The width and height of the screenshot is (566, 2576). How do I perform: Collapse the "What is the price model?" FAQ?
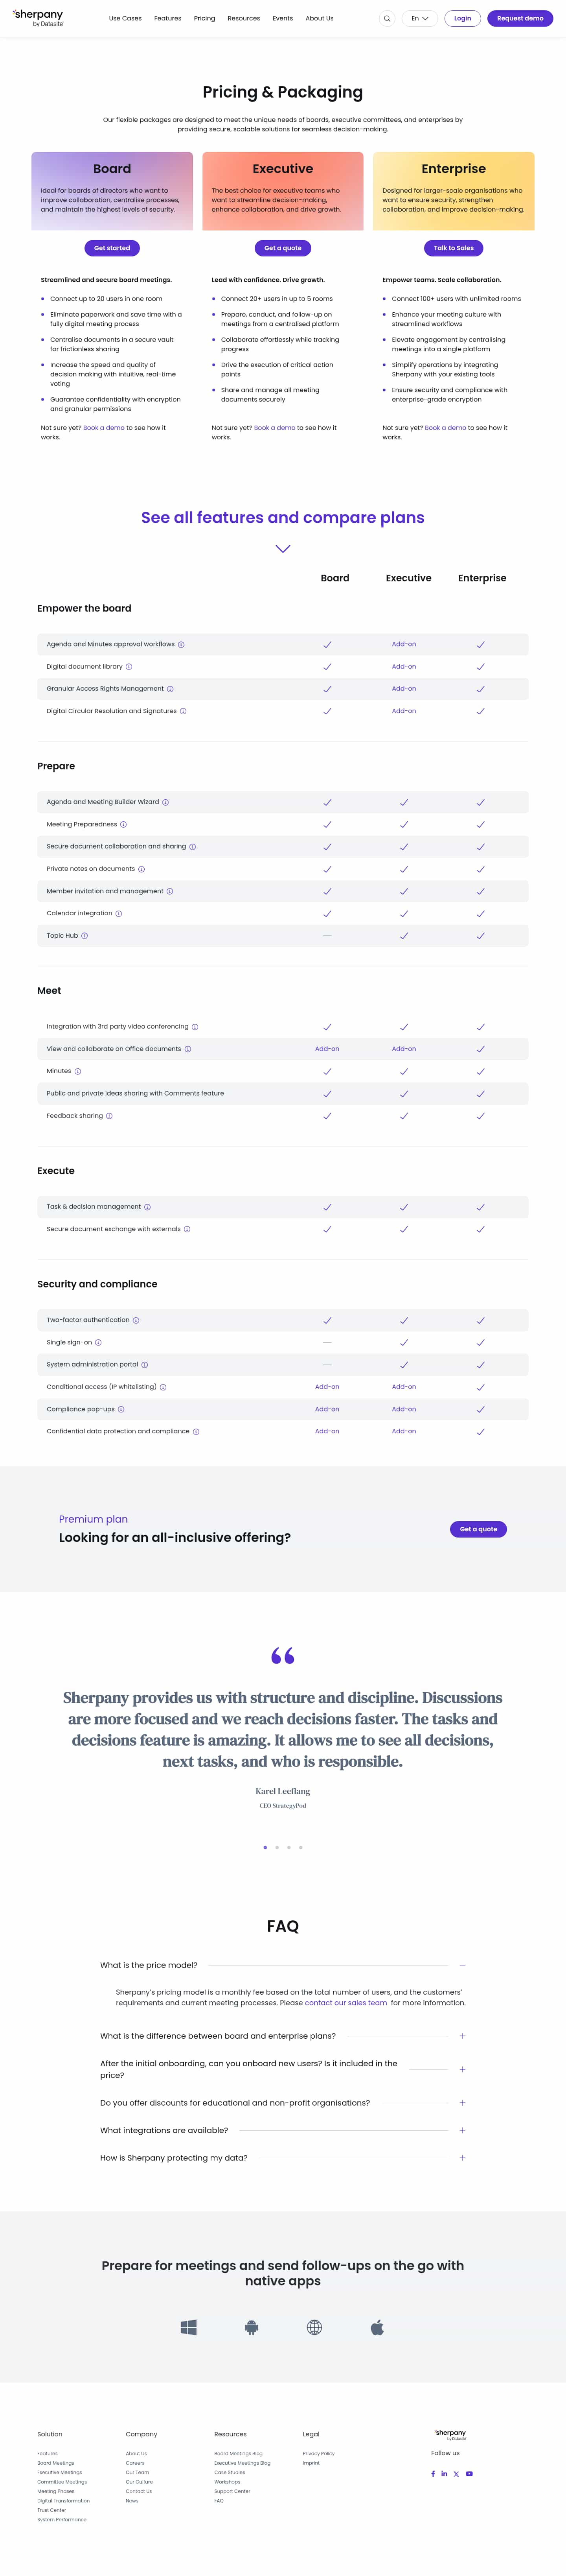(462, 1965)
